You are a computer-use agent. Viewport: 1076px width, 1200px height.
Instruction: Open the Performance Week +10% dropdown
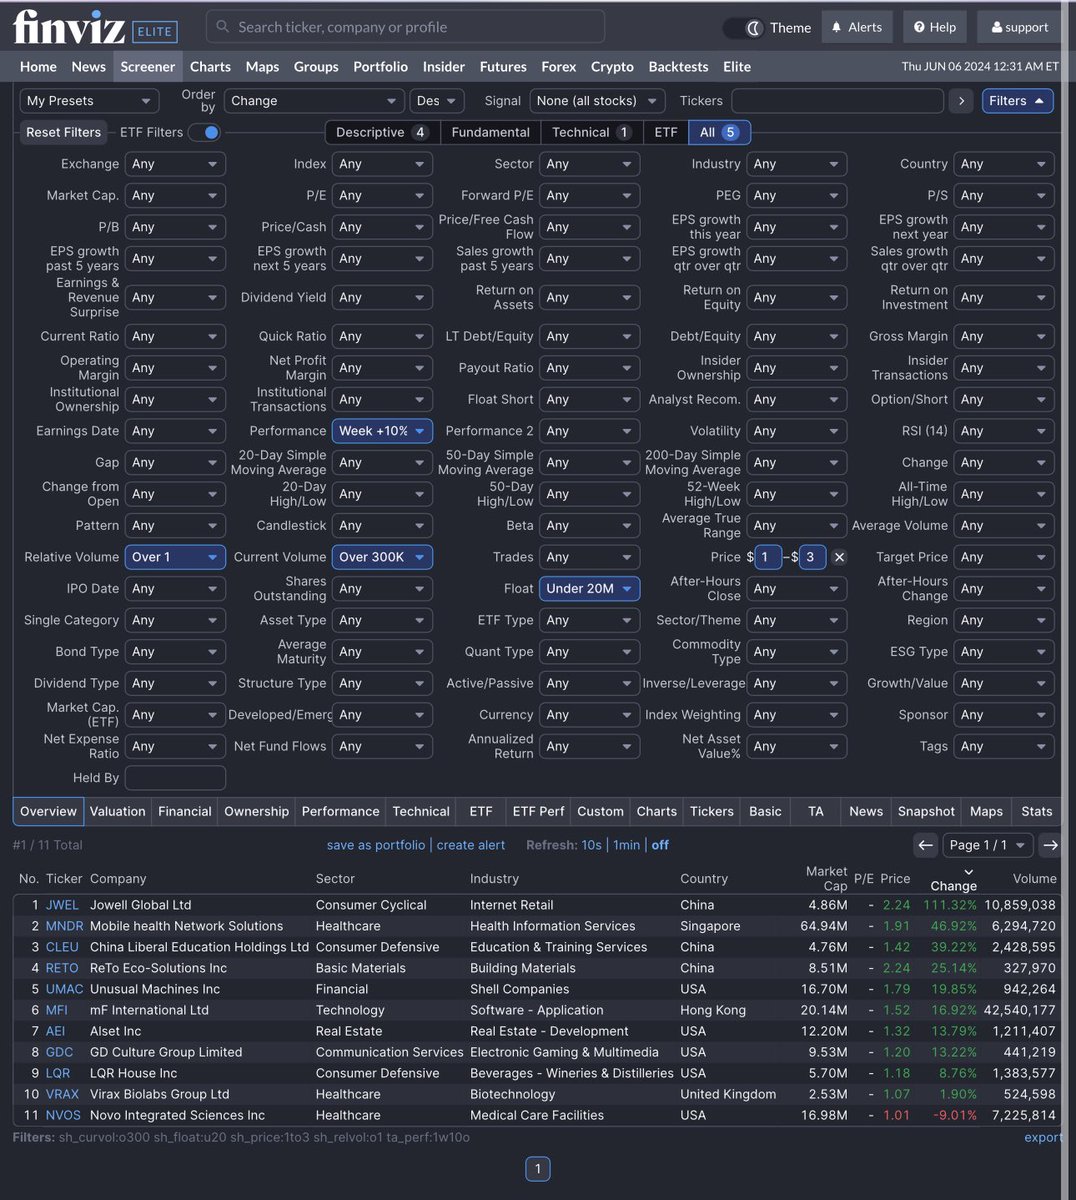pyautogui.click(x=382, y=431)
